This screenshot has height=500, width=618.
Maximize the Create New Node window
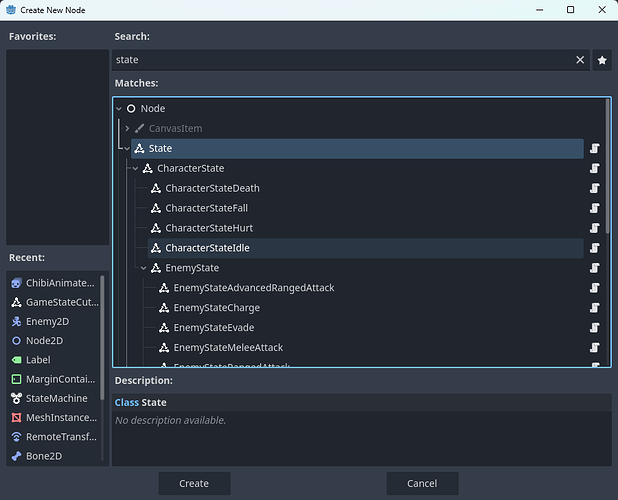[x=570, y=10]
